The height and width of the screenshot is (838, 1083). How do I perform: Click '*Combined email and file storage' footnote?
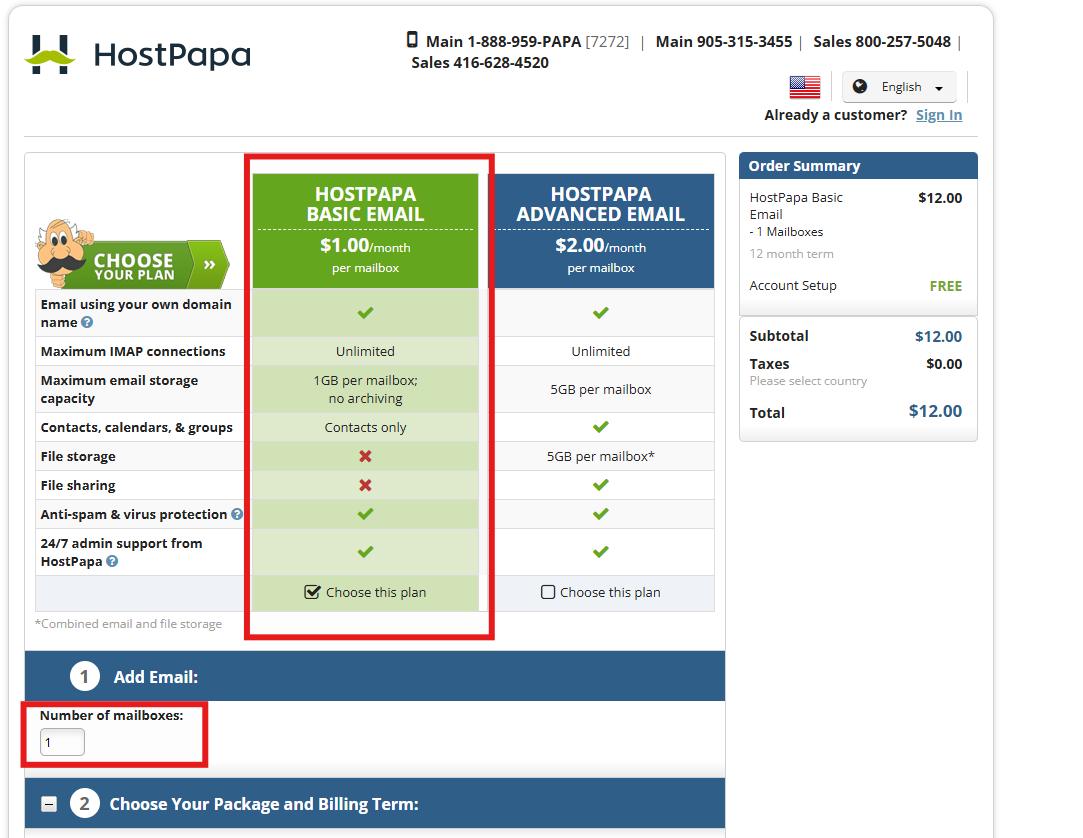click(x=128, y=623)
